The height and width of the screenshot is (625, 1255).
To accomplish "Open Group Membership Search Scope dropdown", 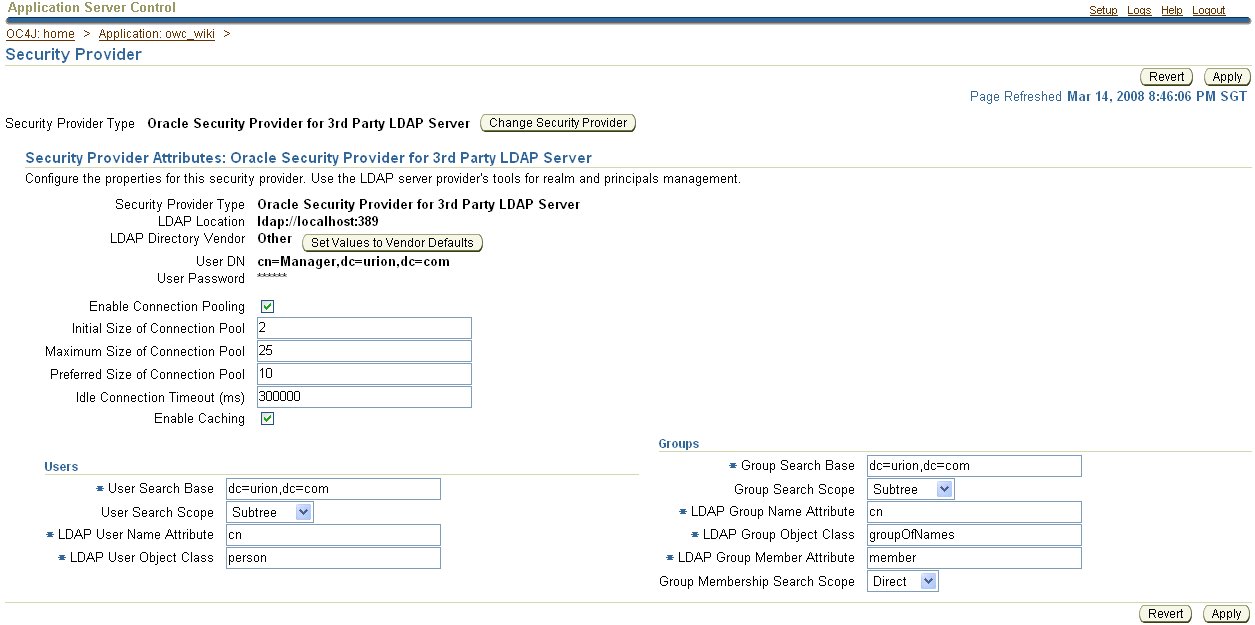I will tap(903, 581).
